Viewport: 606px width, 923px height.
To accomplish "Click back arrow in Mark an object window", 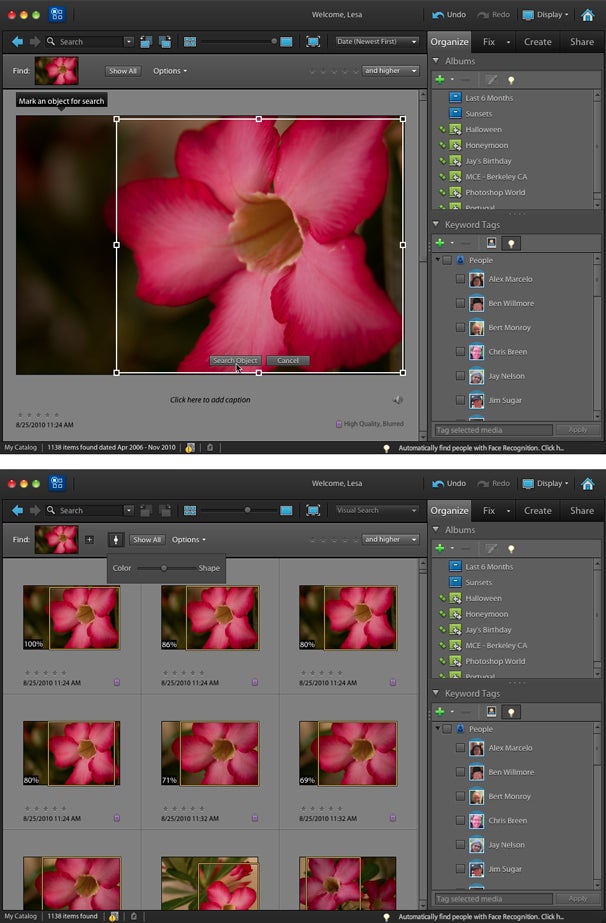I will click(x=17, y=42).
